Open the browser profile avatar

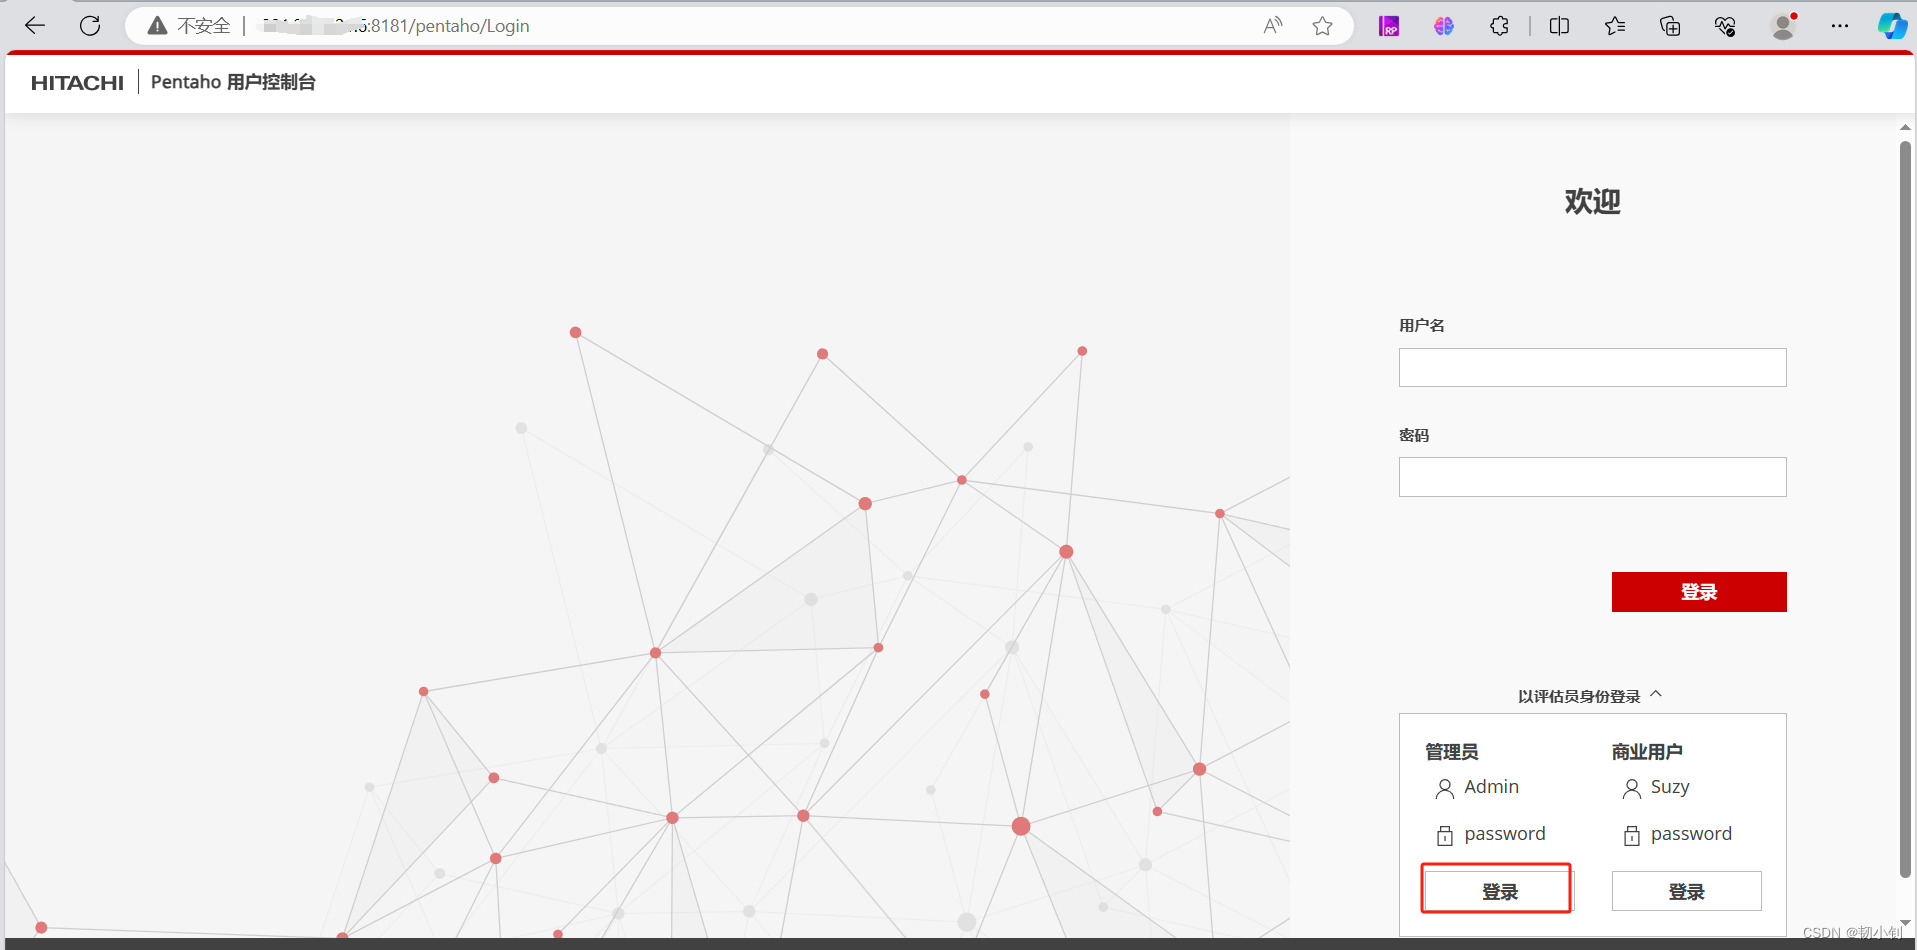1783,26
